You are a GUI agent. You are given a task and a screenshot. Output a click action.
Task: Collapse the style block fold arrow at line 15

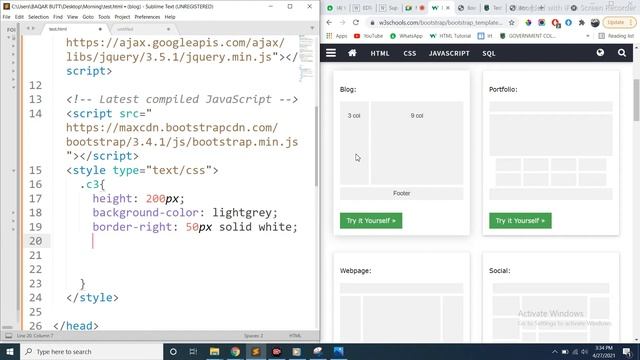coord(13,170)
